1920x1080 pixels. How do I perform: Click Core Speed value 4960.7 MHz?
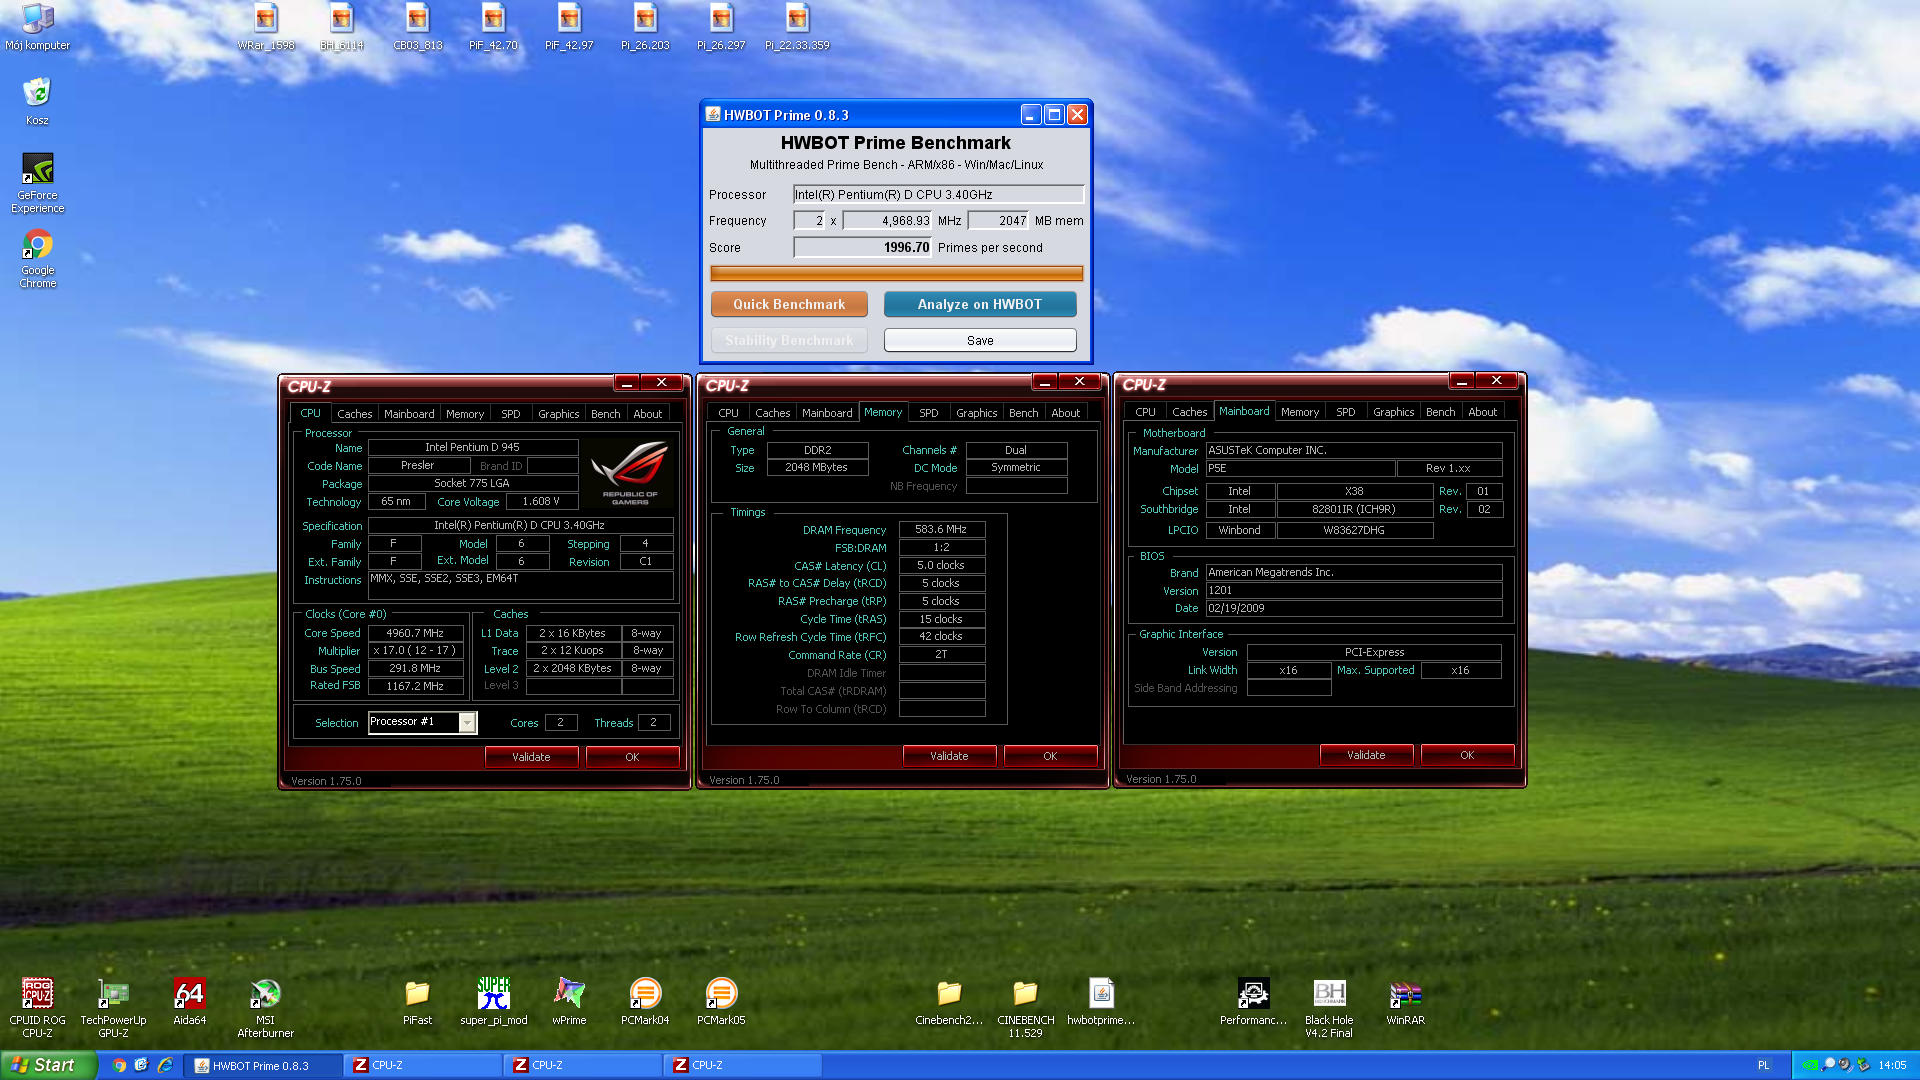coord(415,633)
